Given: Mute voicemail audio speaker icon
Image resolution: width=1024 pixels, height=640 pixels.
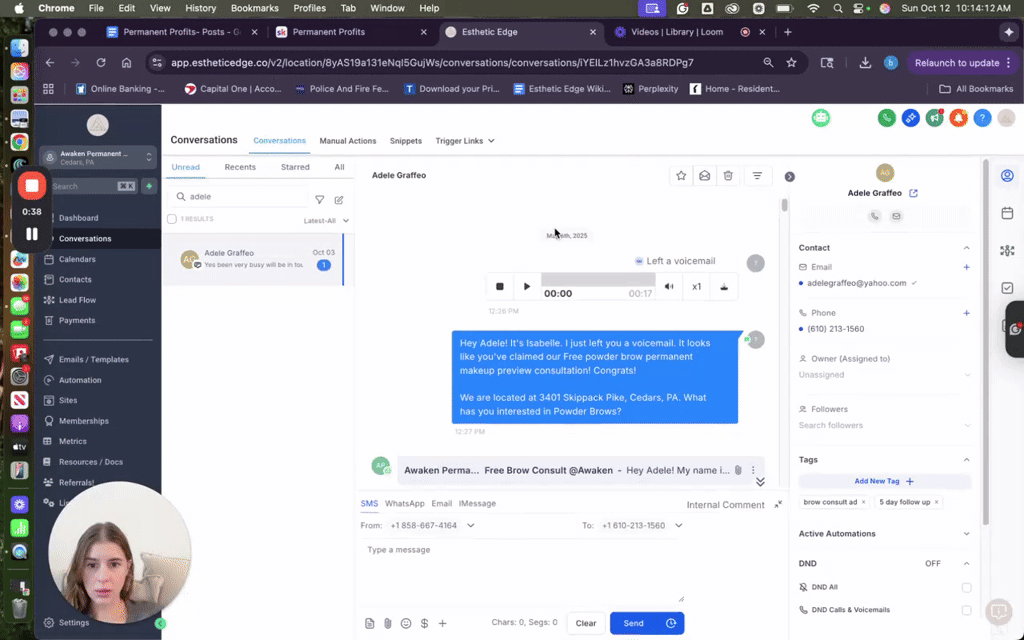Looking at the screenshot, I should click(x=669, y=287).
